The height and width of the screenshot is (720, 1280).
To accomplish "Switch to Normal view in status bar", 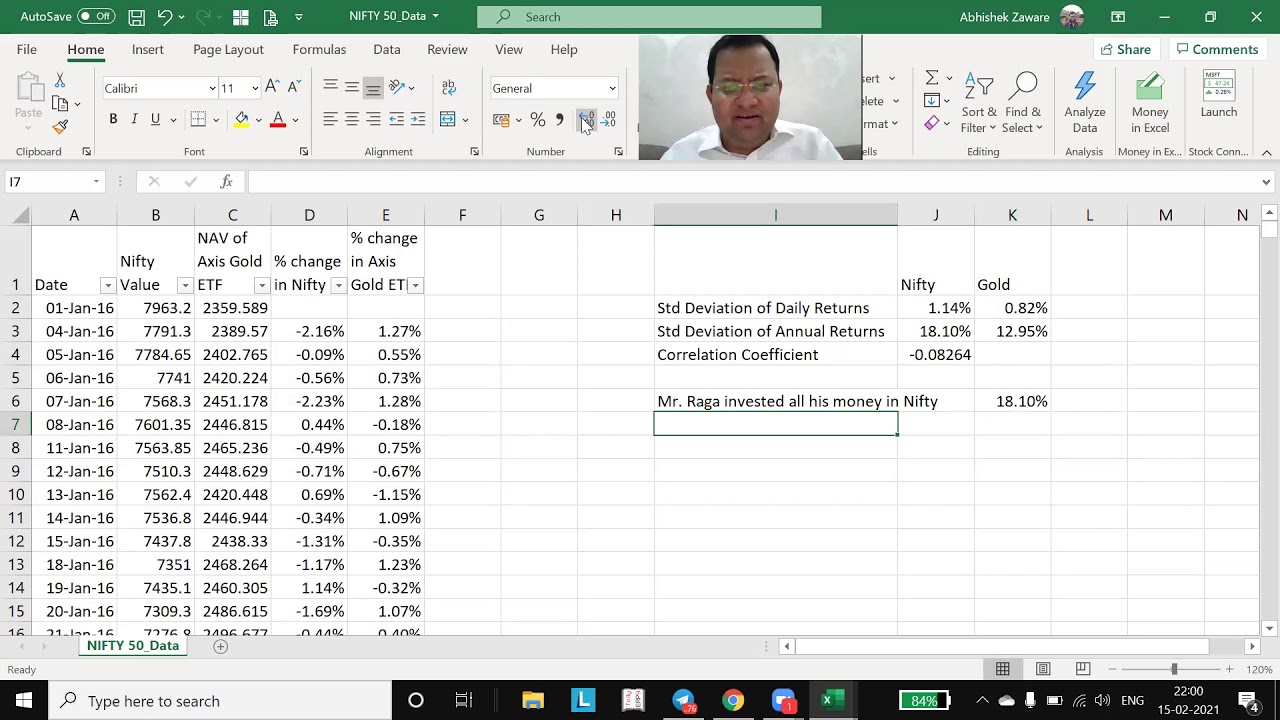I will 1002,669.
